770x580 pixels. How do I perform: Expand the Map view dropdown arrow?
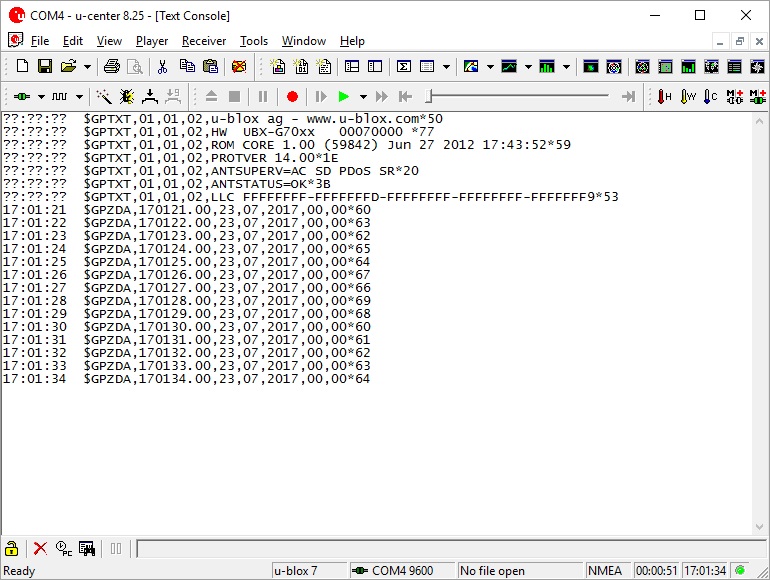point(490,66)
